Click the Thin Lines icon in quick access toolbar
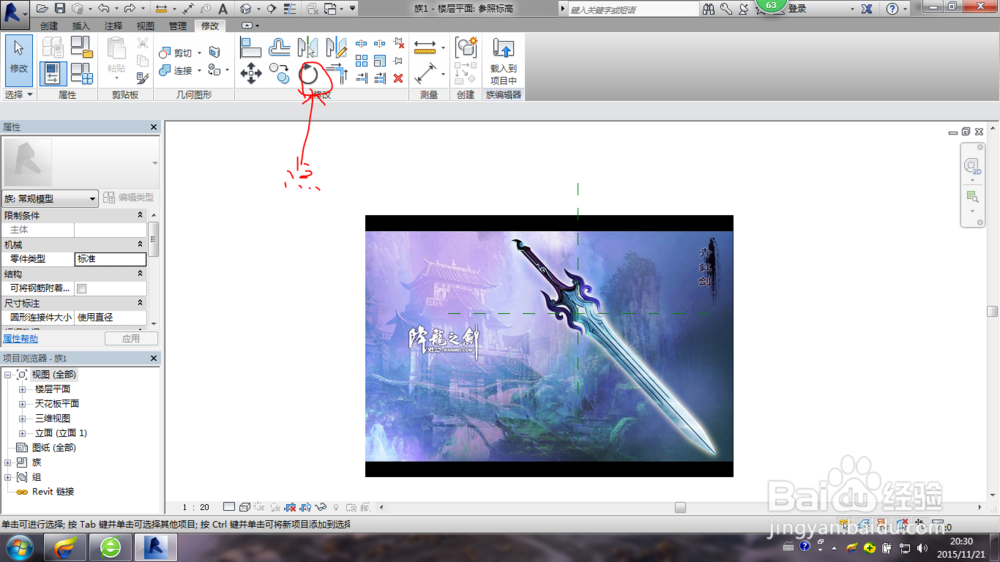Screen dimensions: 1000x562 (x=290, y=8)
